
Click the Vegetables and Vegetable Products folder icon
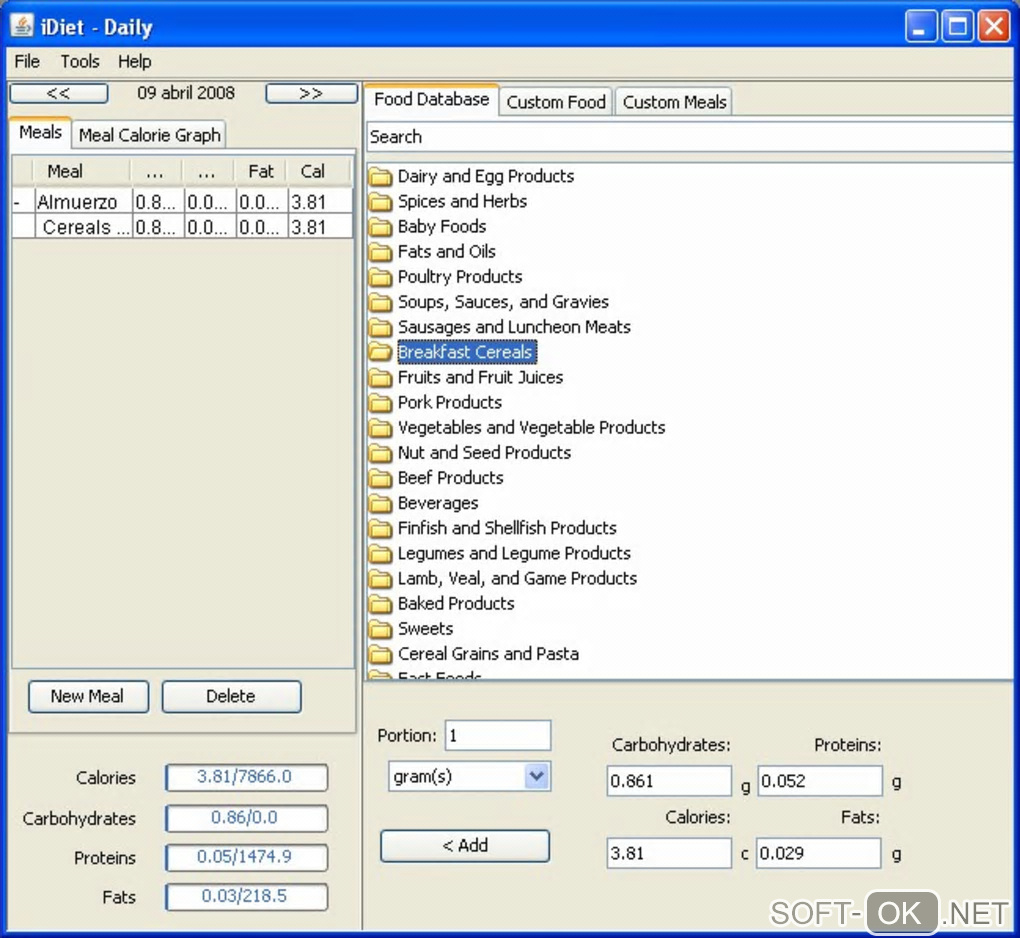pos(381,428)
